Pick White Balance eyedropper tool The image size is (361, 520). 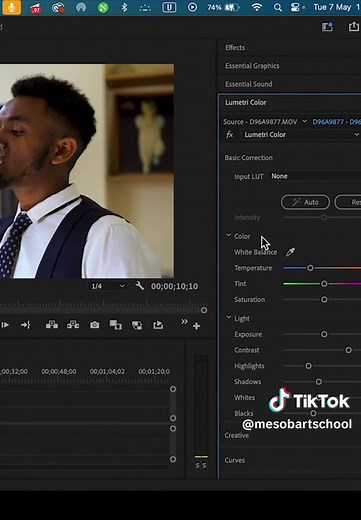[x=290, y=252]
